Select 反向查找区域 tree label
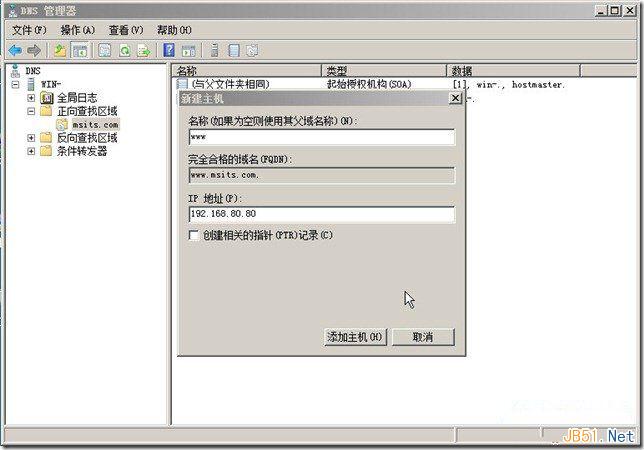Viewport: 644px width, 450px height. 87,138
